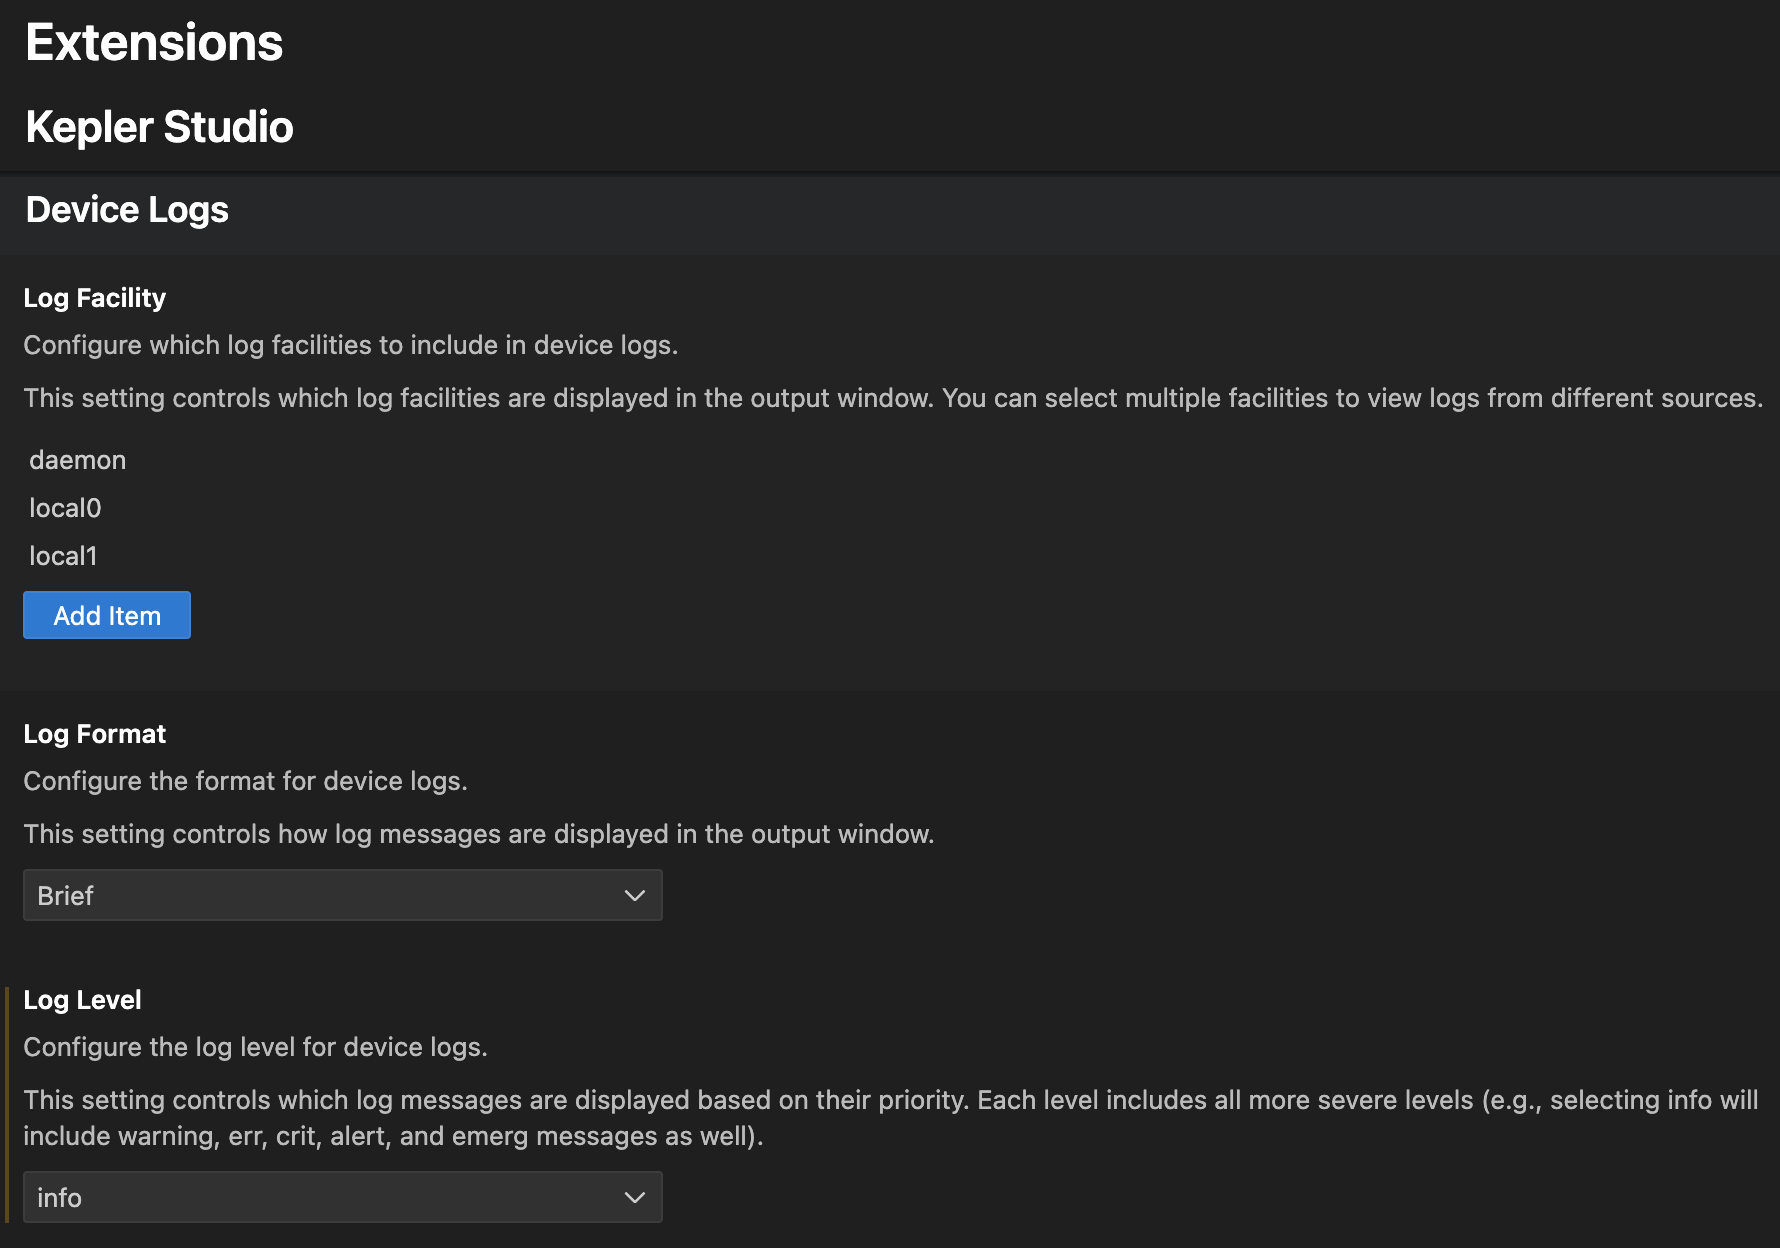The image size is (1780, 1248).
Task: Click the Kepler Studio section heading
Action: tap(159, 127)
